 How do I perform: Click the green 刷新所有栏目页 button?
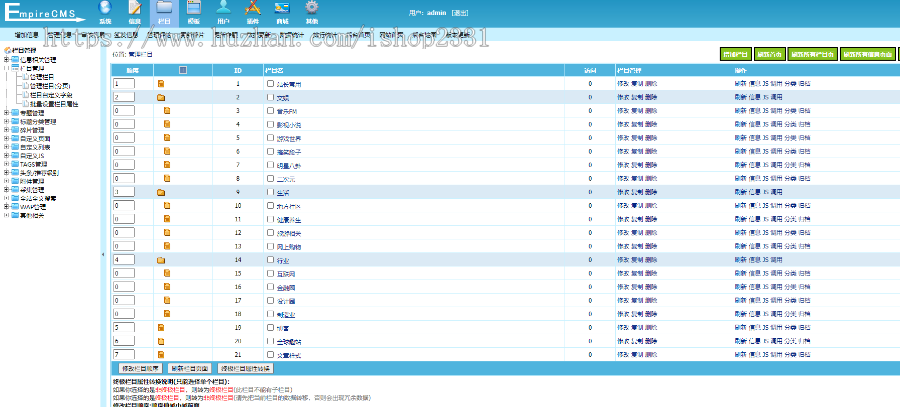click(812, 55)
